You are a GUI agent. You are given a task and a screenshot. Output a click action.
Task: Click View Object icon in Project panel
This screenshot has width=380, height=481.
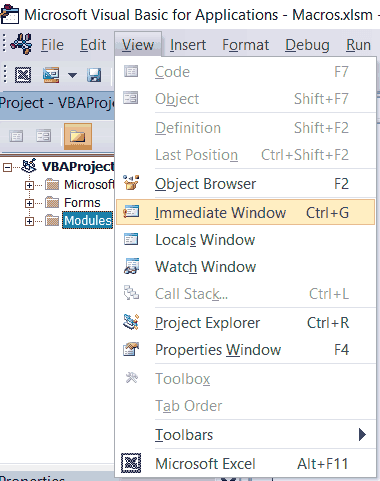(x=43, y=136)
